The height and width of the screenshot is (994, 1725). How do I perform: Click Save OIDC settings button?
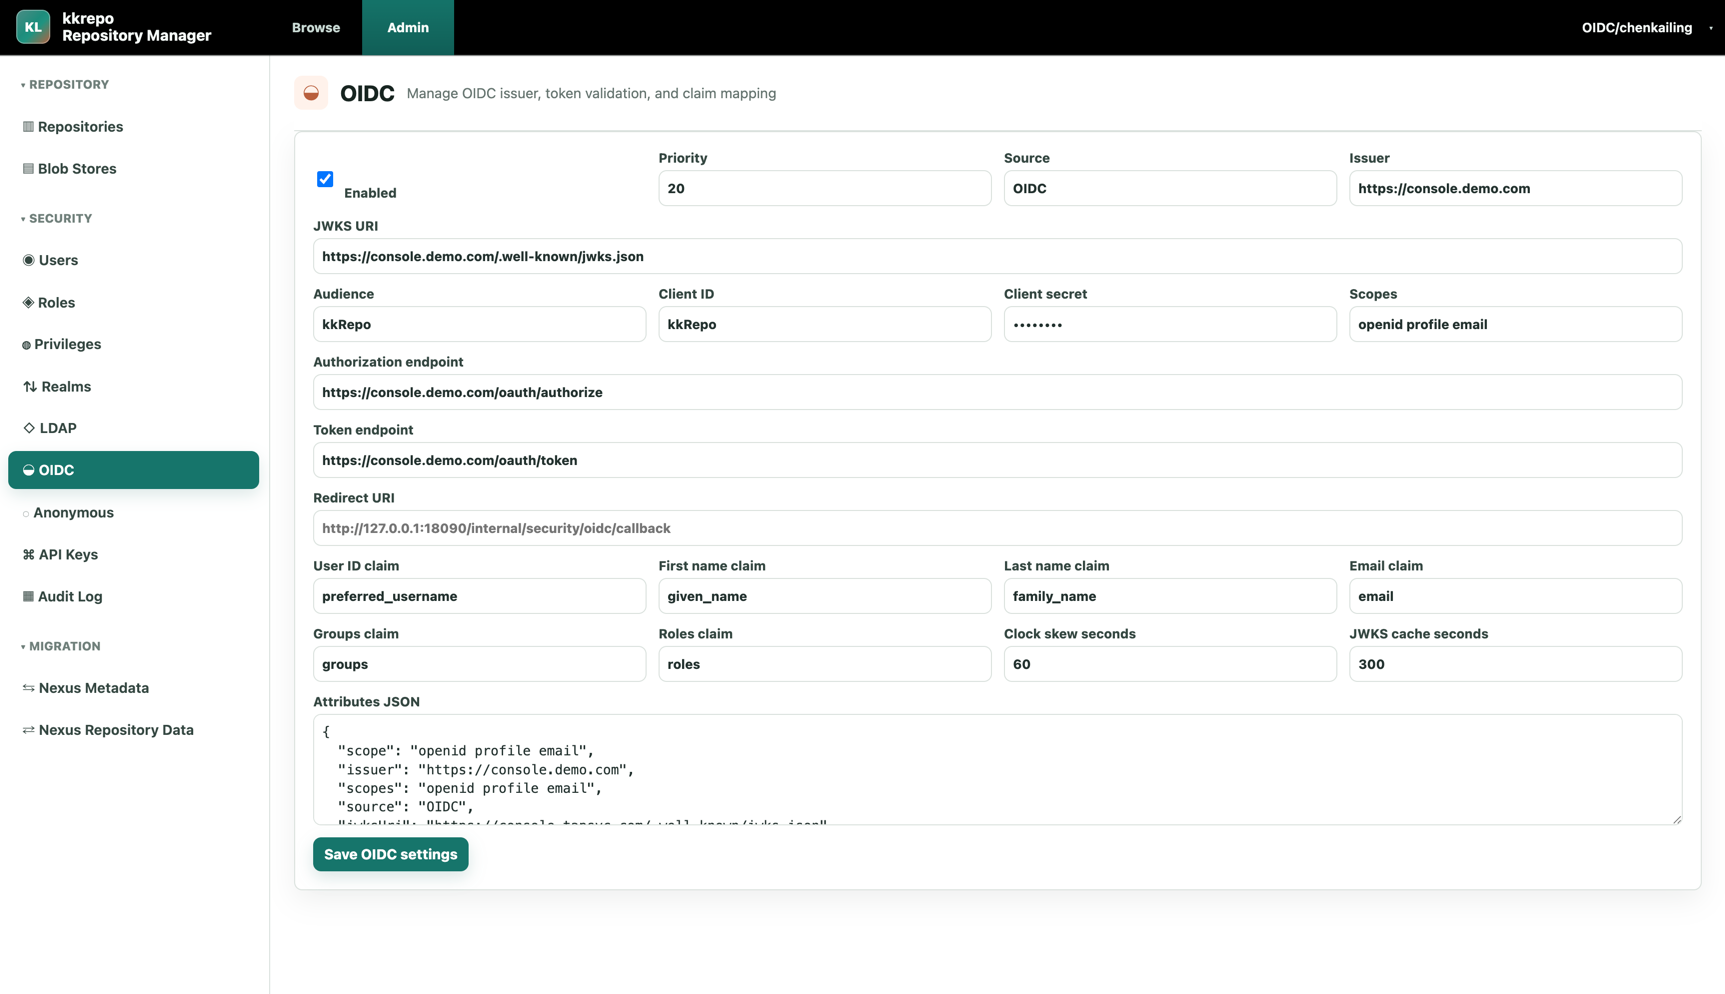coord(390,854)
